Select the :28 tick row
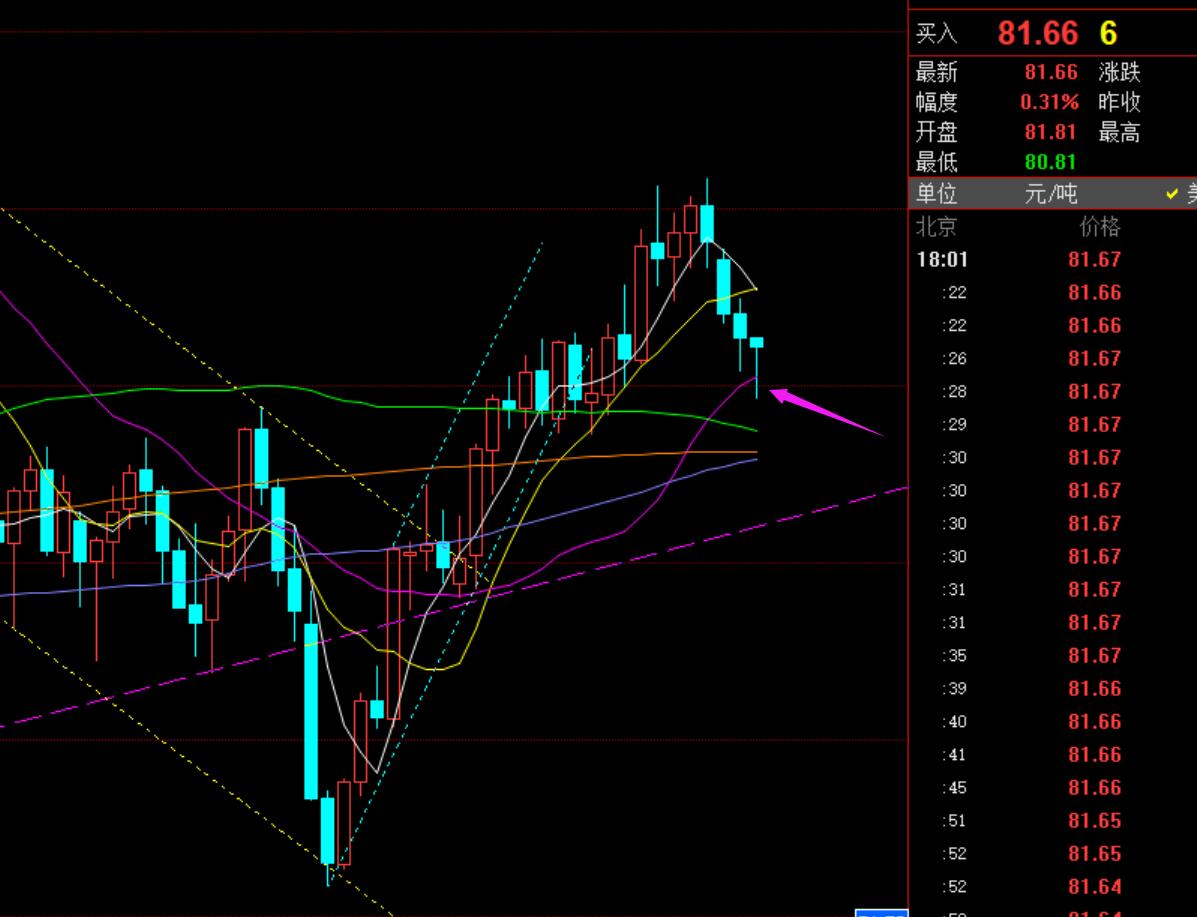 tap(1053, 392)
